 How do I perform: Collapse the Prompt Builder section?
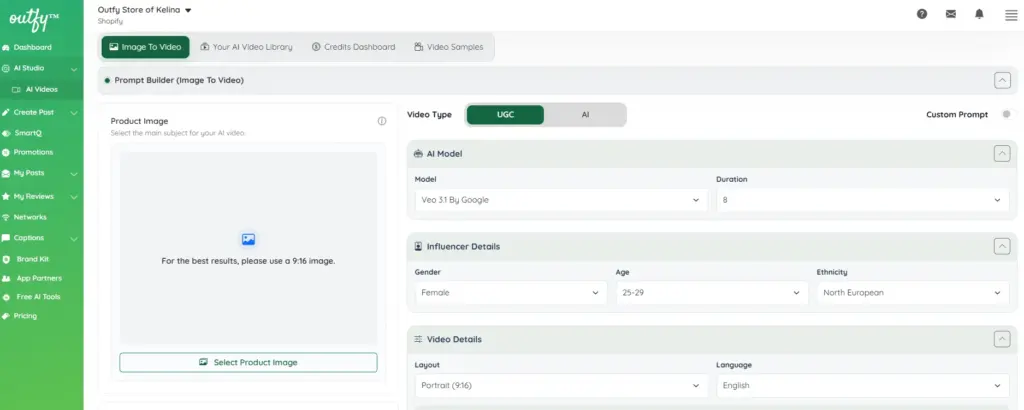[x=1002, y=80]
